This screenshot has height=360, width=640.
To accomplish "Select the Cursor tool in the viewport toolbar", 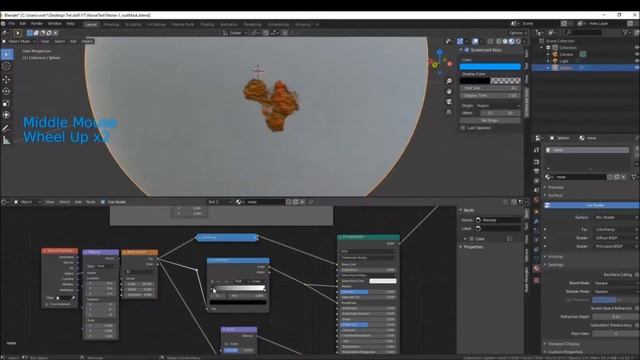I will point(7,66).
